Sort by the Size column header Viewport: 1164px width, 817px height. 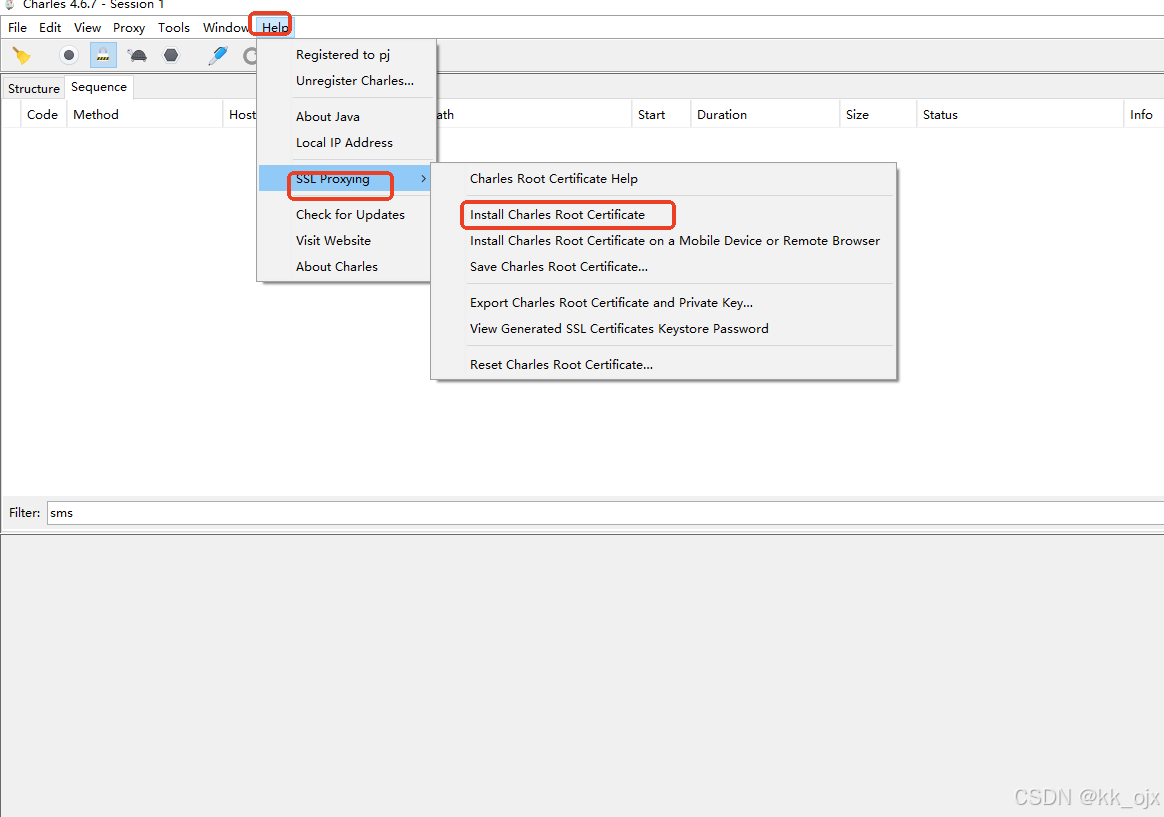878,114
